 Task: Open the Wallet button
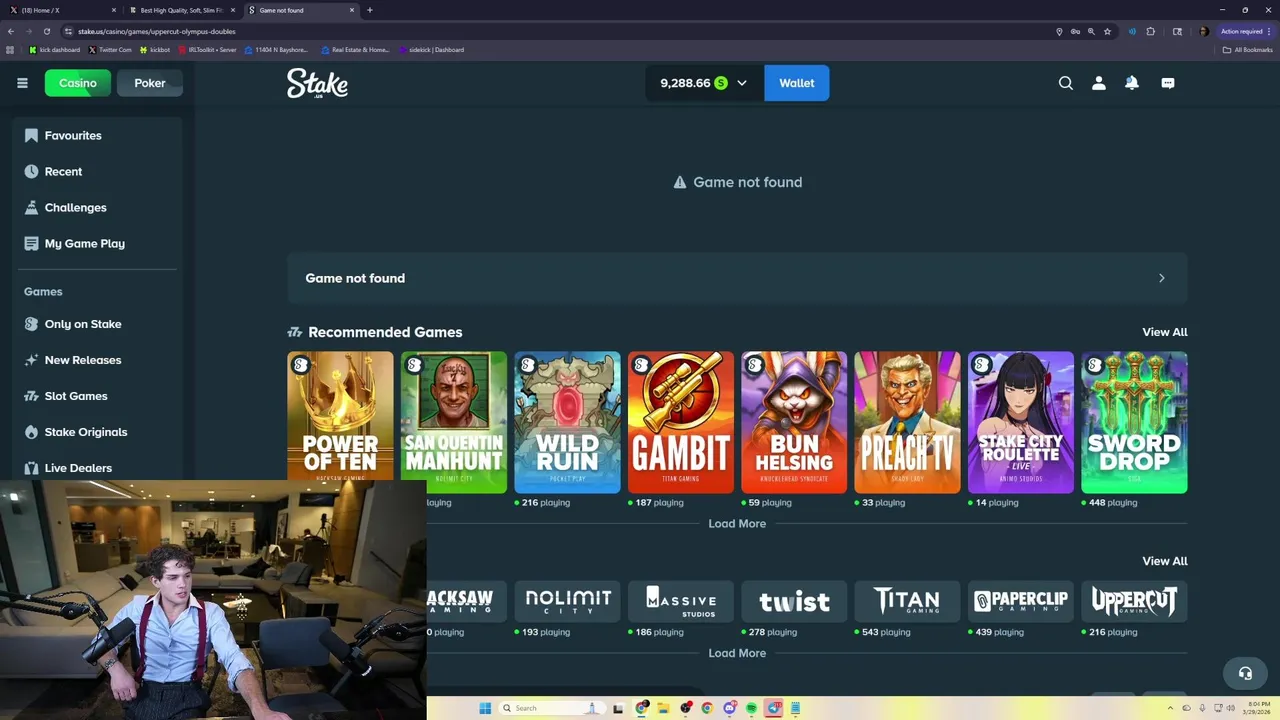(797, 83)
